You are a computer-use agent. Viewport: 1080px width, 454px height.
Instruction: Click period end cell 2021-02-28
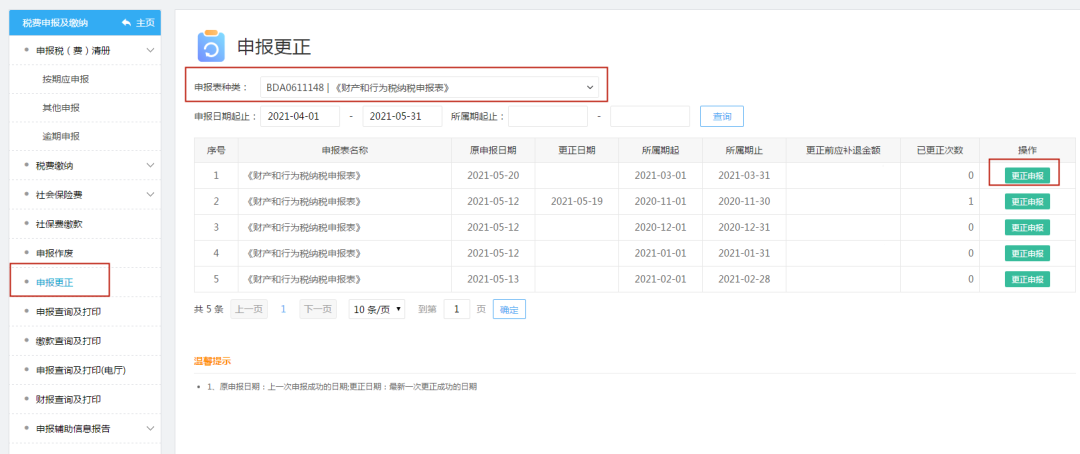point(744,279)
